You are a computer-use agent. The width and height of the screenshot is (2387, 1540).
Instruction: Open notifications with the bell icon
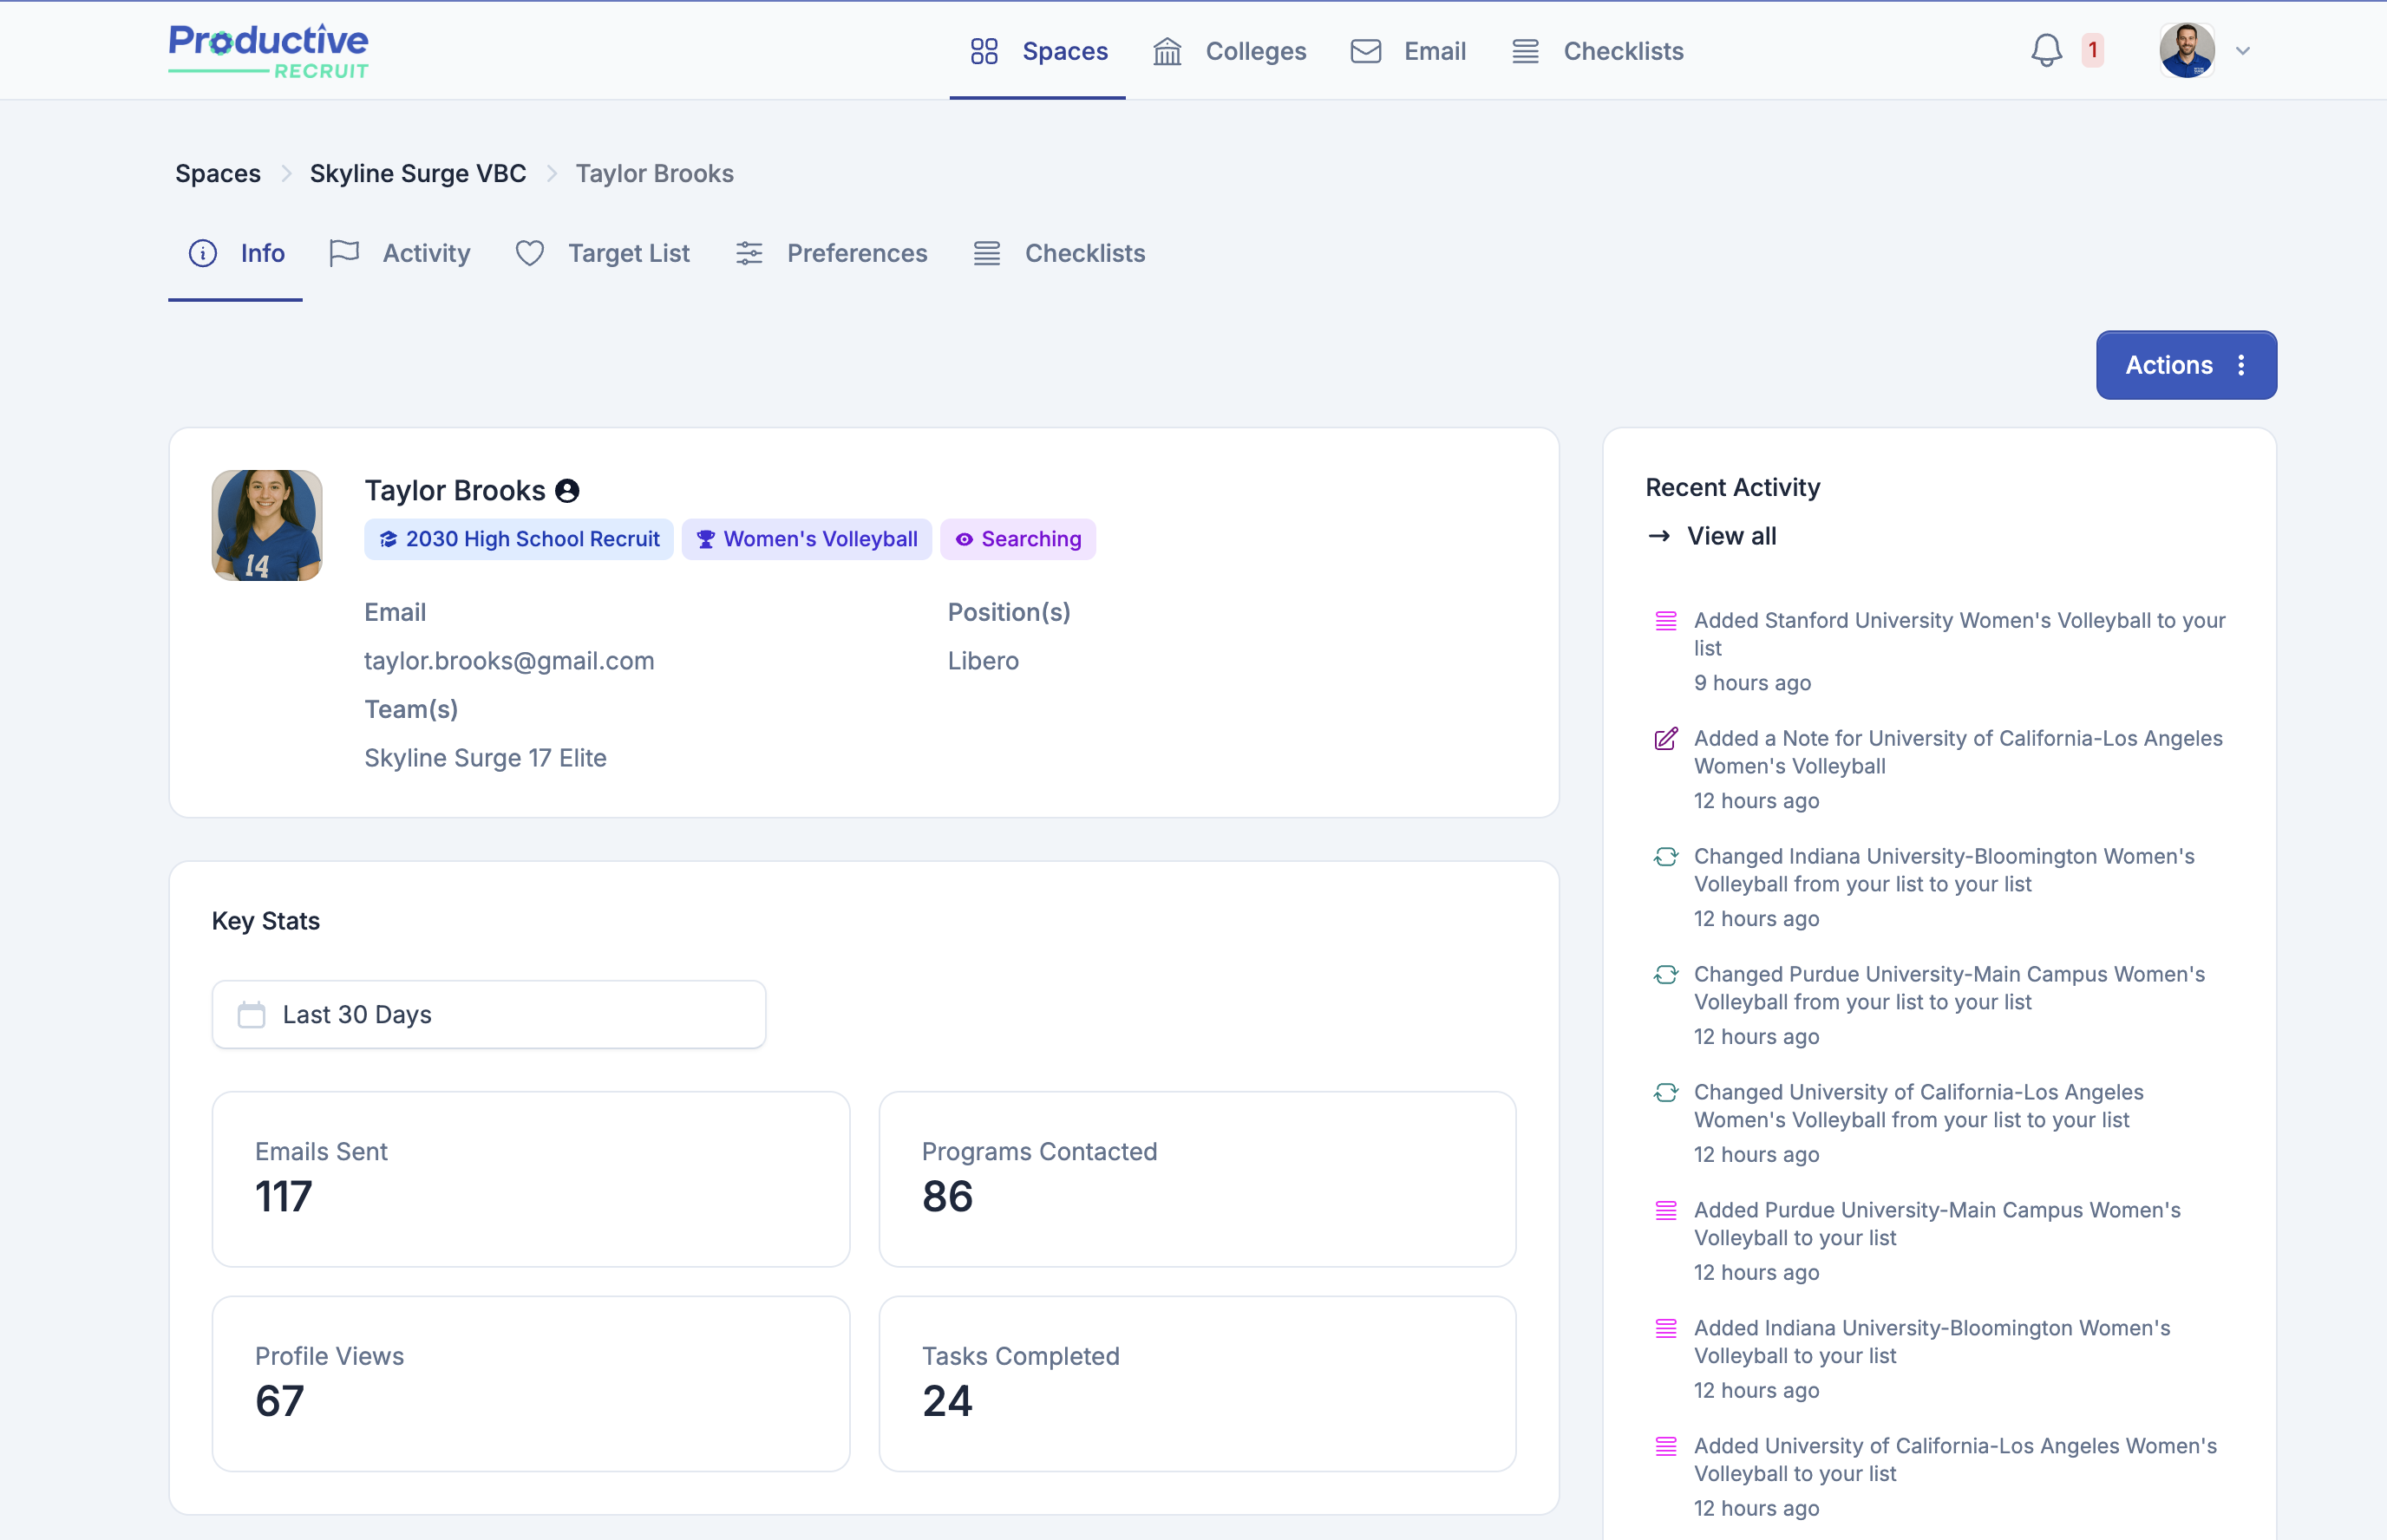[2046, 50]
